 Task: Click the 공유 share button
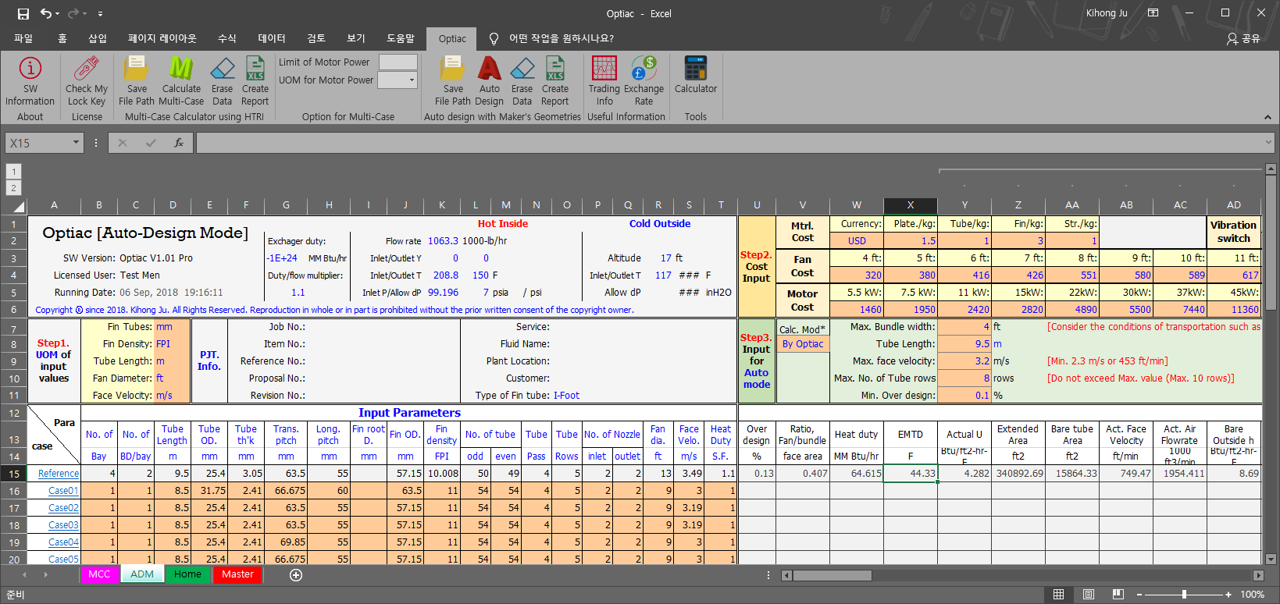tap(1243, 39)
